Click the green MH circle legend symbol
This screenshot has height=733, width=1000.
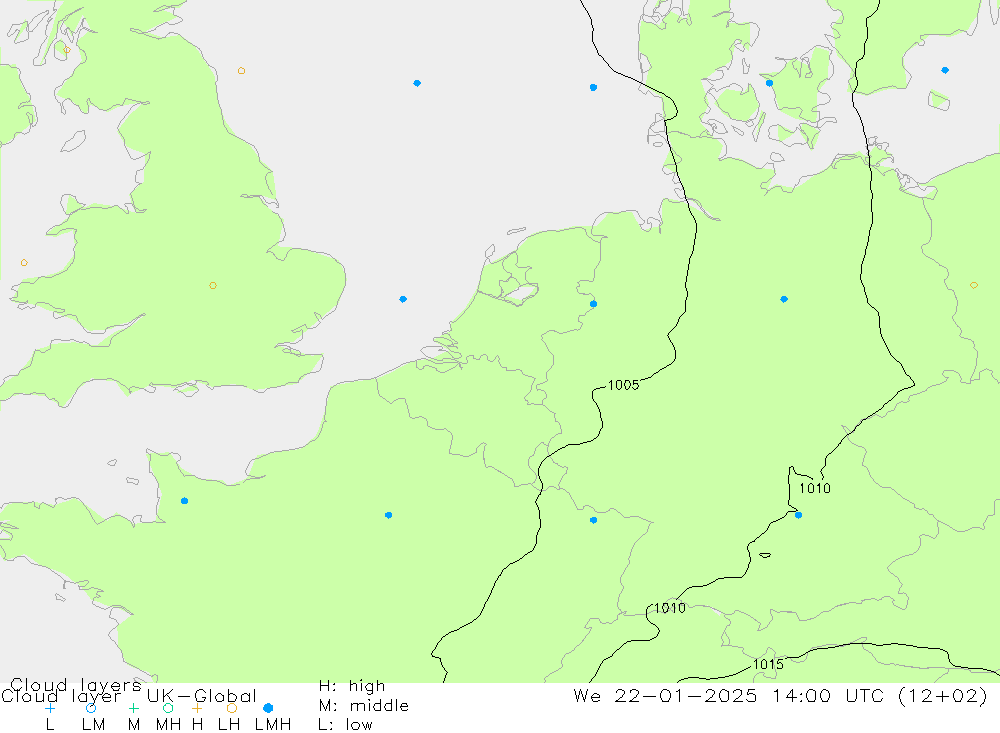[x=168, y=708]
